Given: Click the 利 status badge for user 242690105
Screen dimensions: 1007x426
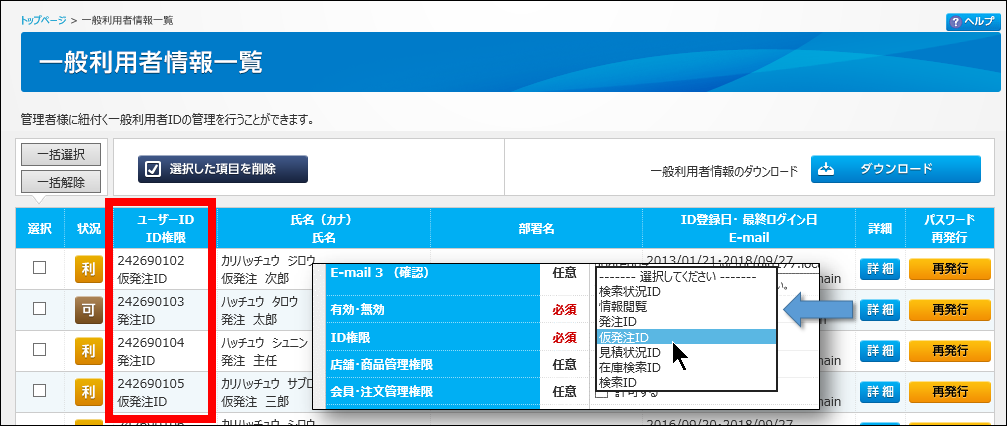Looking at the screenshot, I should click(x=88, y=391).
